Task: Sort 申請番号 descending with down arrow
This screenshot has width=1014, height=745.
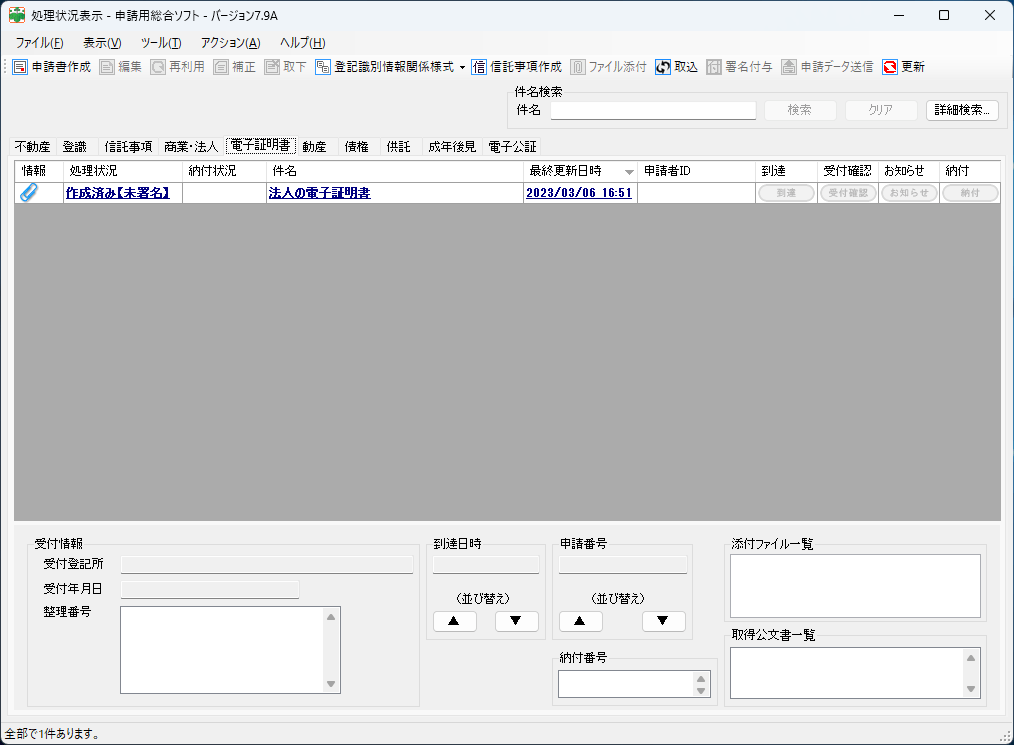Action: [663, 621]
